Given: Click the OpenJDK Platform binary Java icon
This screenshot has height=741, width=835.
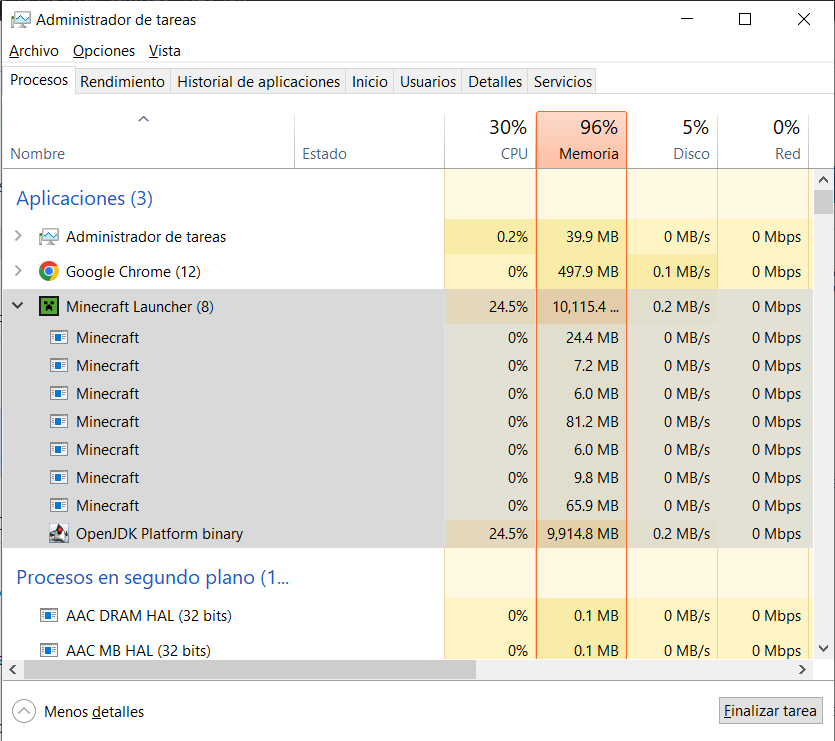Looking at the screenshot, I should (x=59, y=534).
